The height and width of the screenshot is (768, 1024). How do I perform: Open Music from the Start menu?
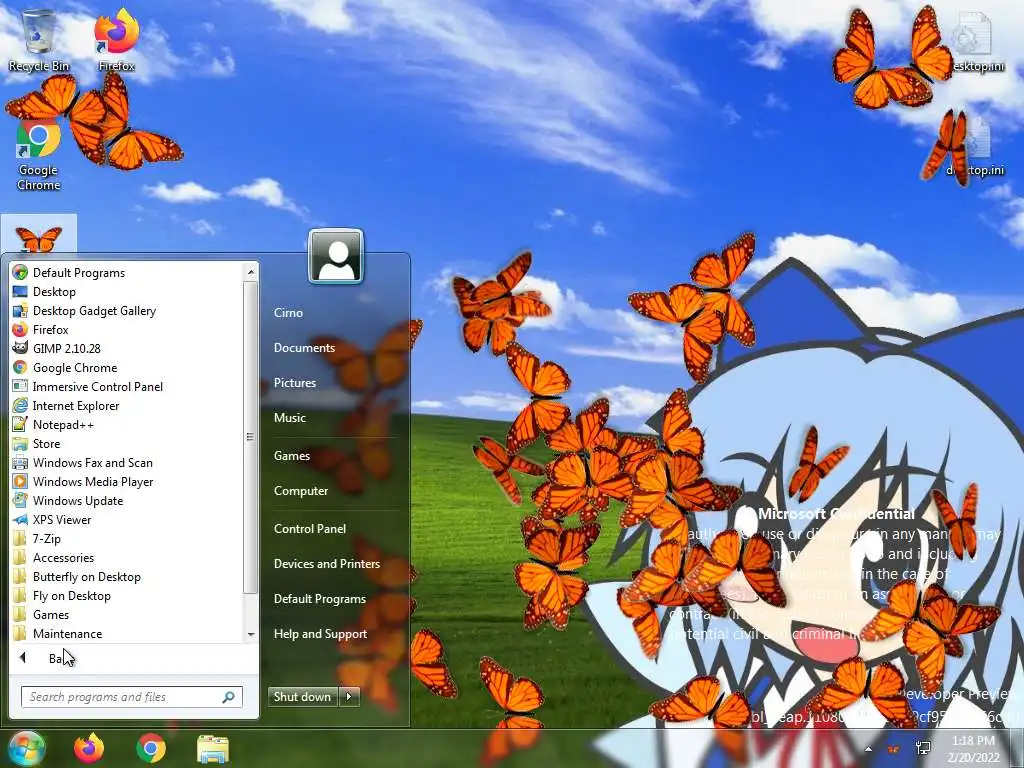[x=289, y=417]
